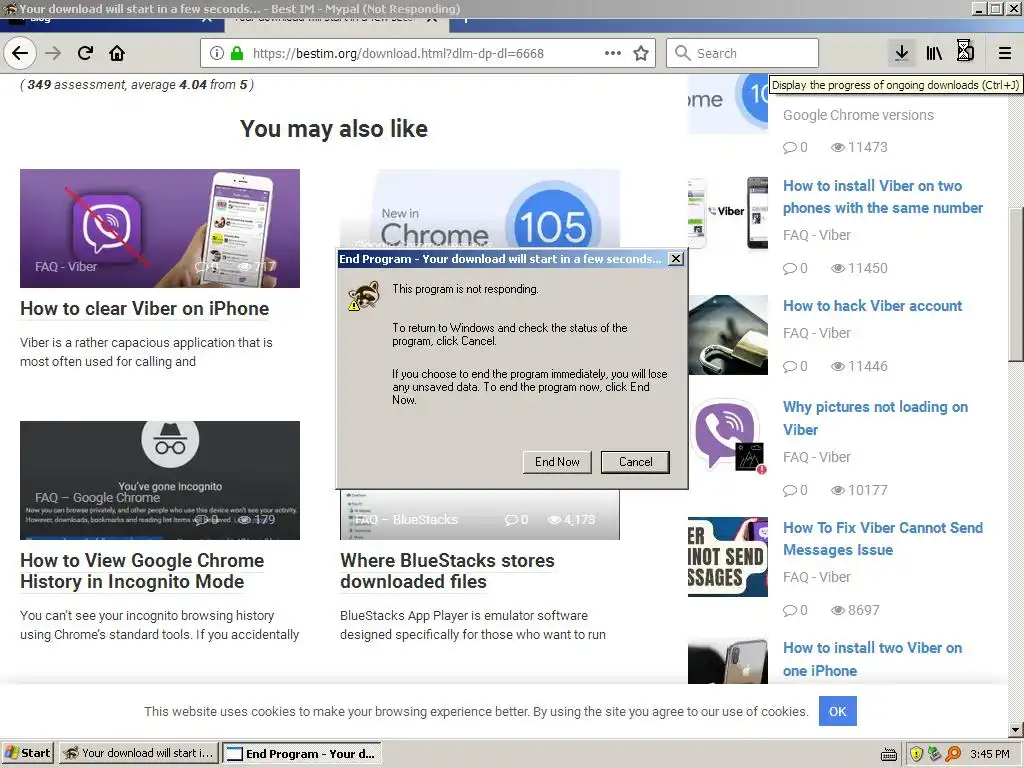Open How To Fix Viber Cannot Send Messages
Screen dimensions: 1024x768
pyautogui.click(x=882, y=539)
